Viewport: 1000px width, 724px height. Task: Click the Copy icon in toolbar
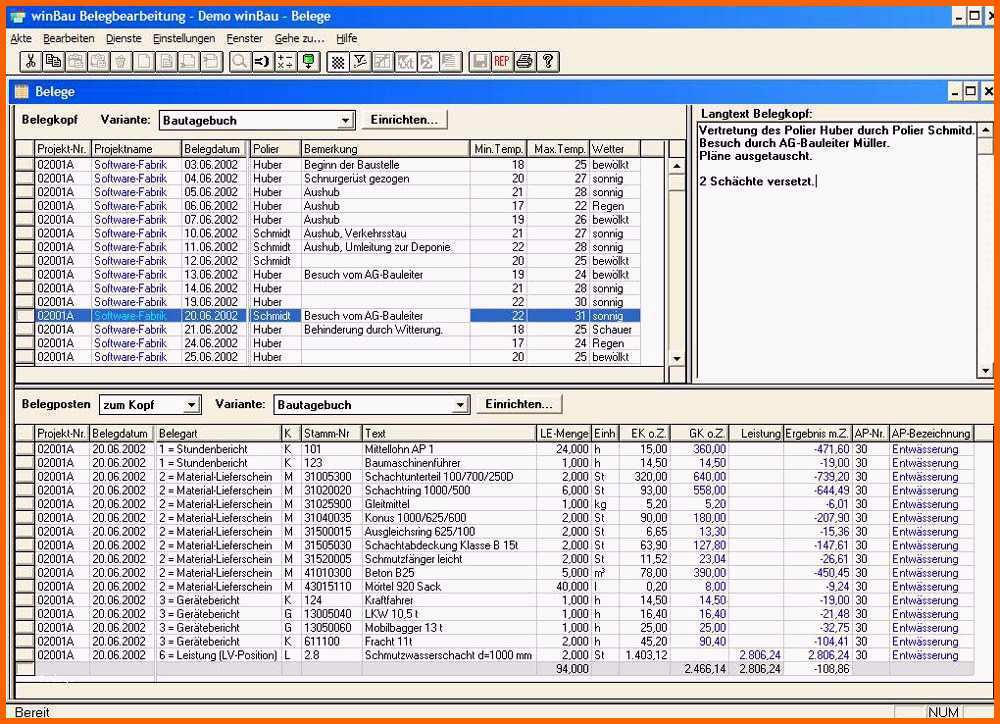click(54, 61)
